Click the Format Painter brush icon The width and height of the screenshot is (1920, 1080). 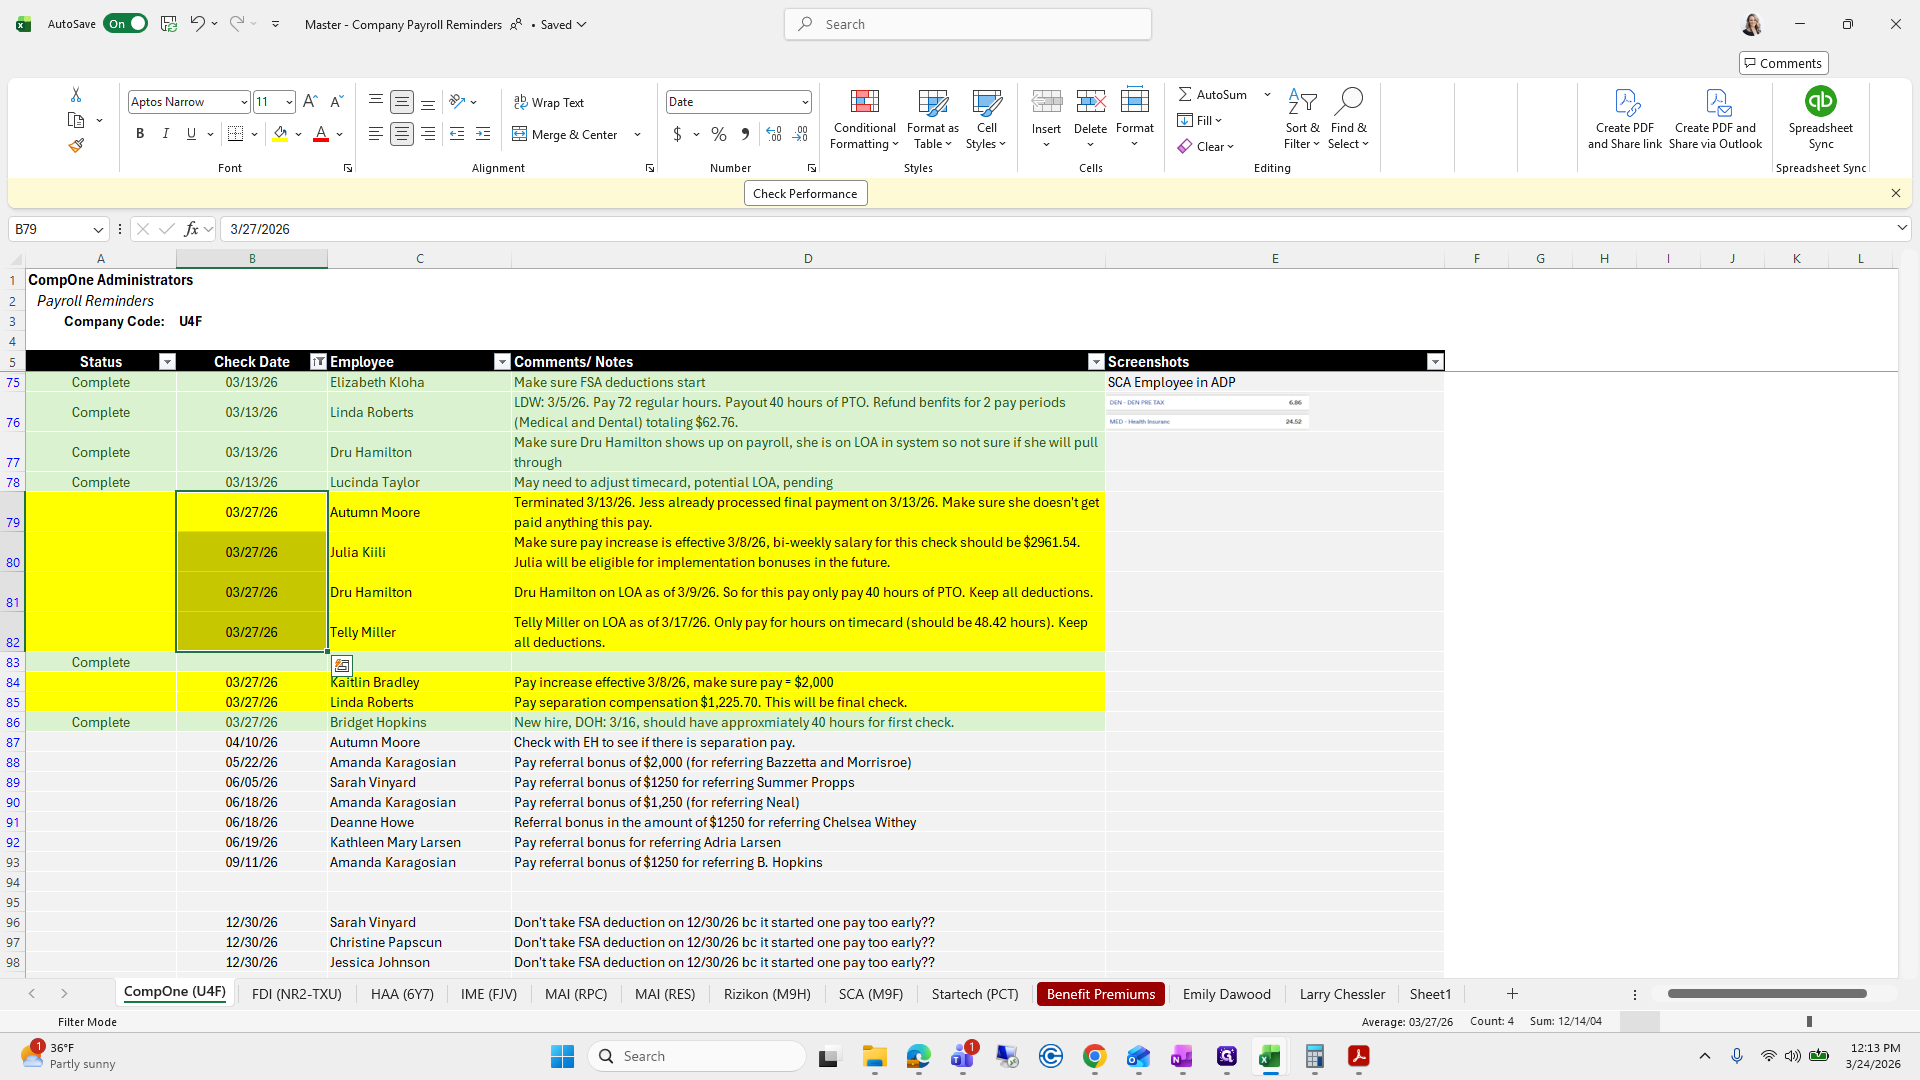pyautogui.click(x=76, y=146)
